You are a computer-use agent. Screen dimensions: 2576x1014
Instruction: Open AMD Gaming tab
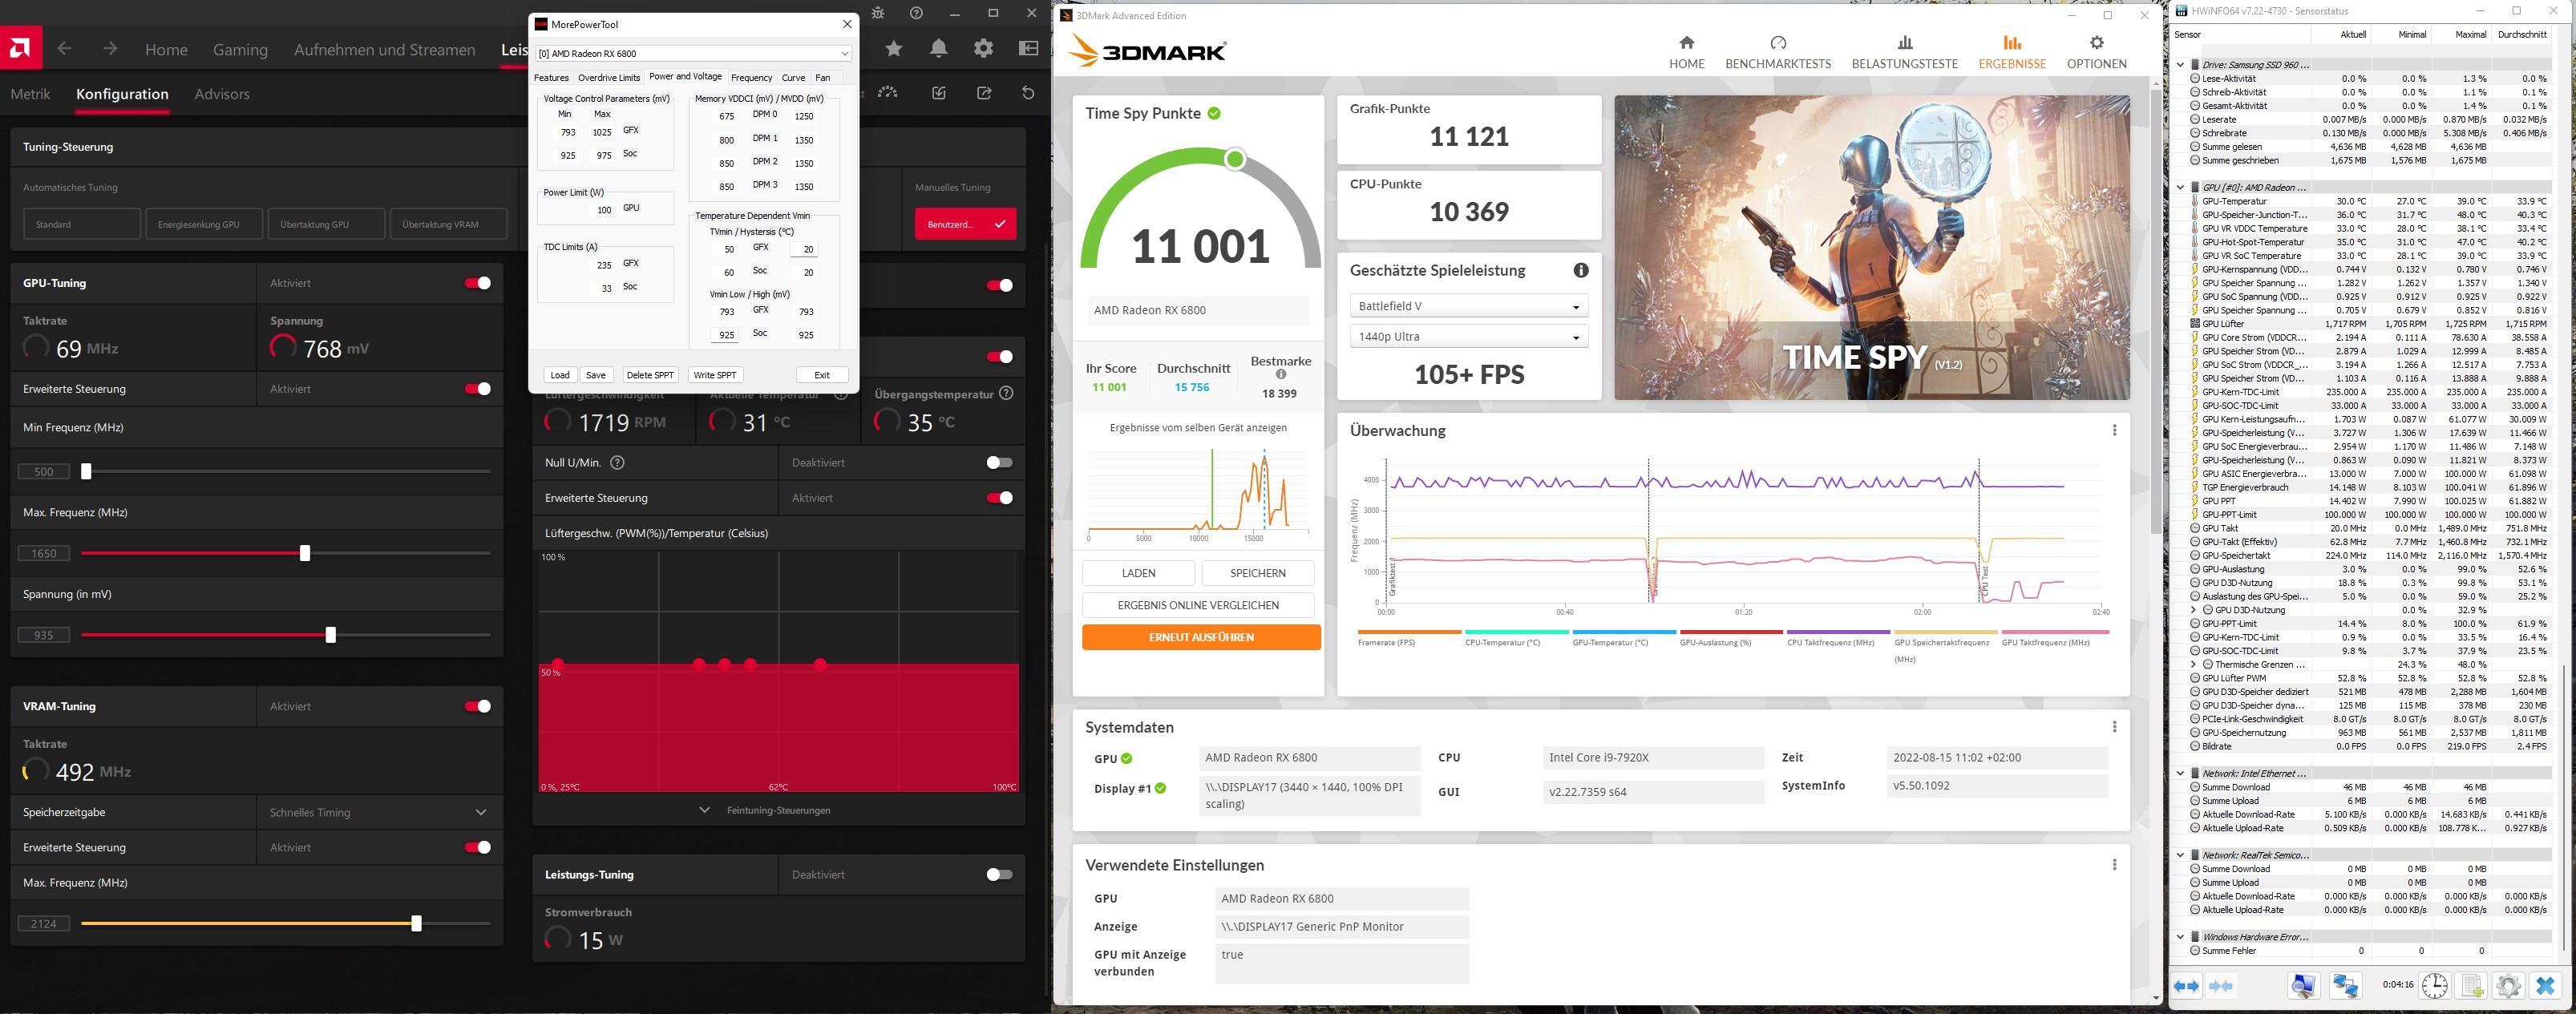pyautogui.click(x=240, y=49)
